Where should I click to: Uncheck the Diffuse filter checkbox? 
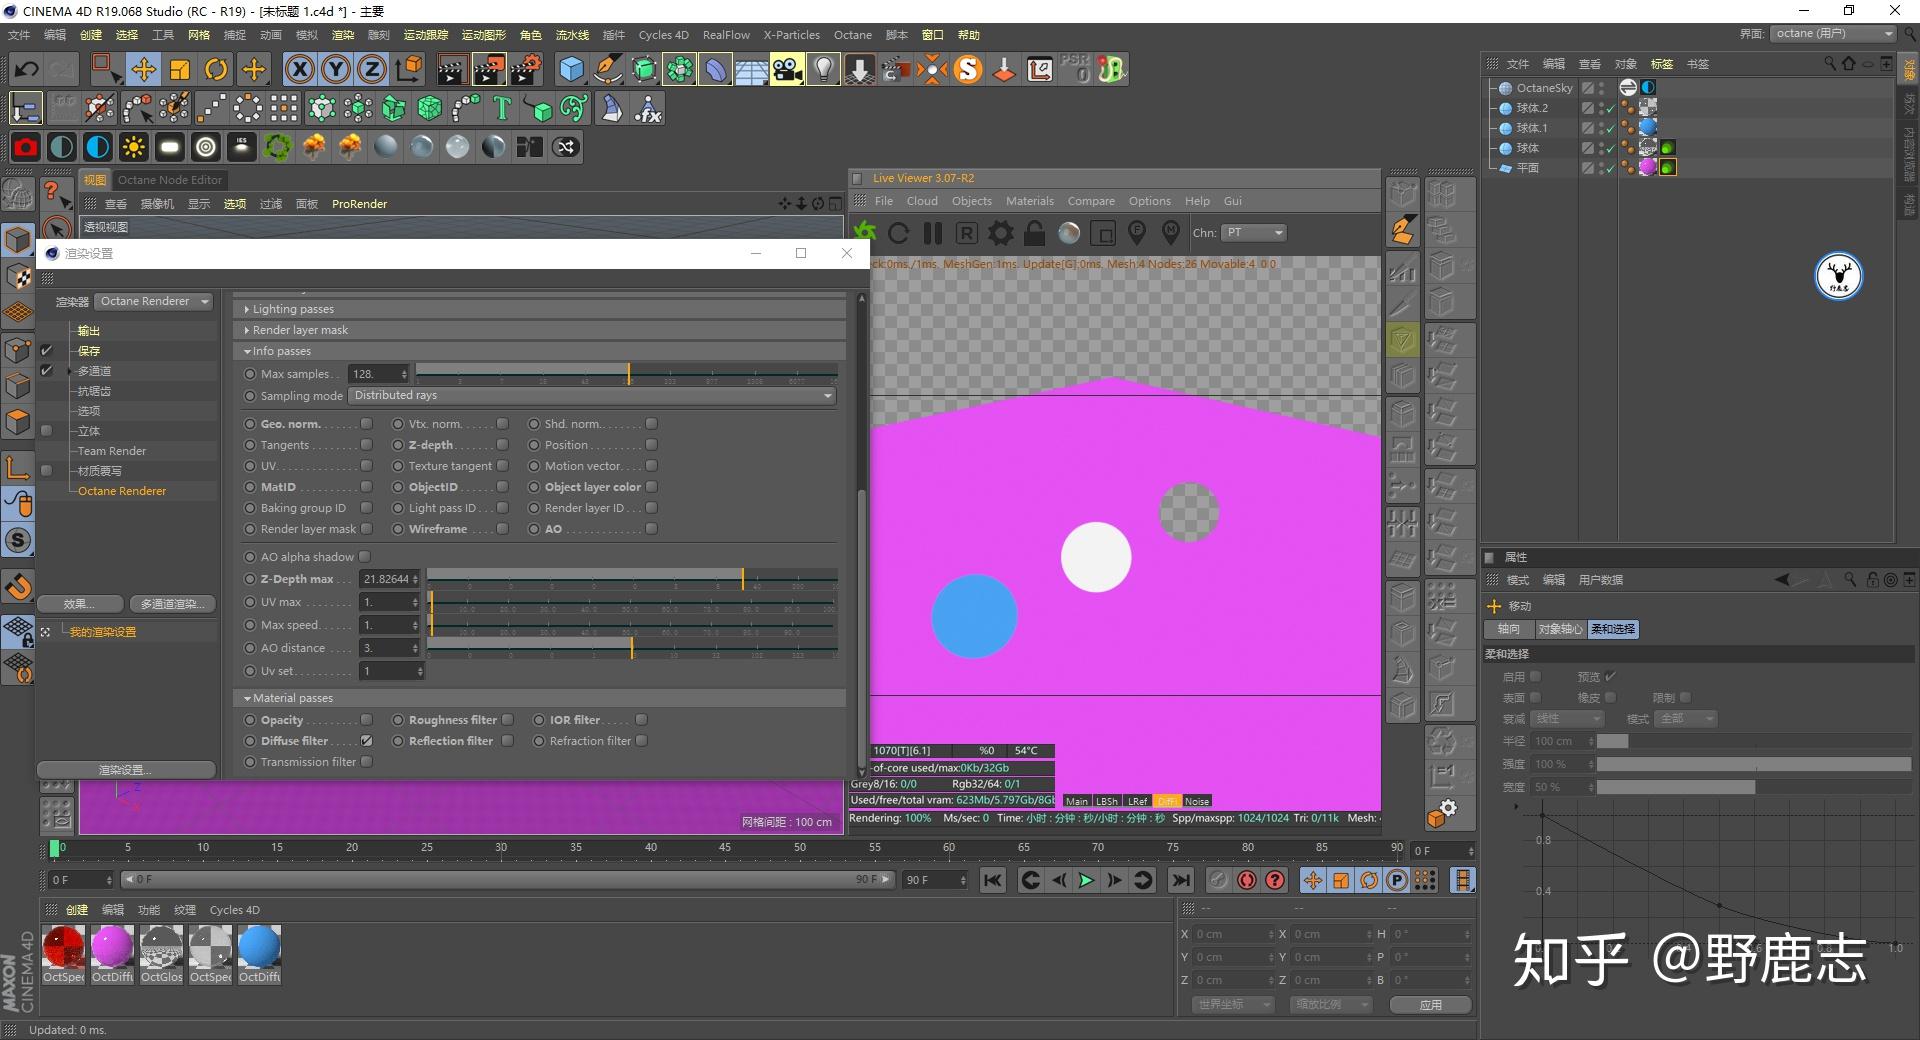pyautogui.click(x=367, y=741)
